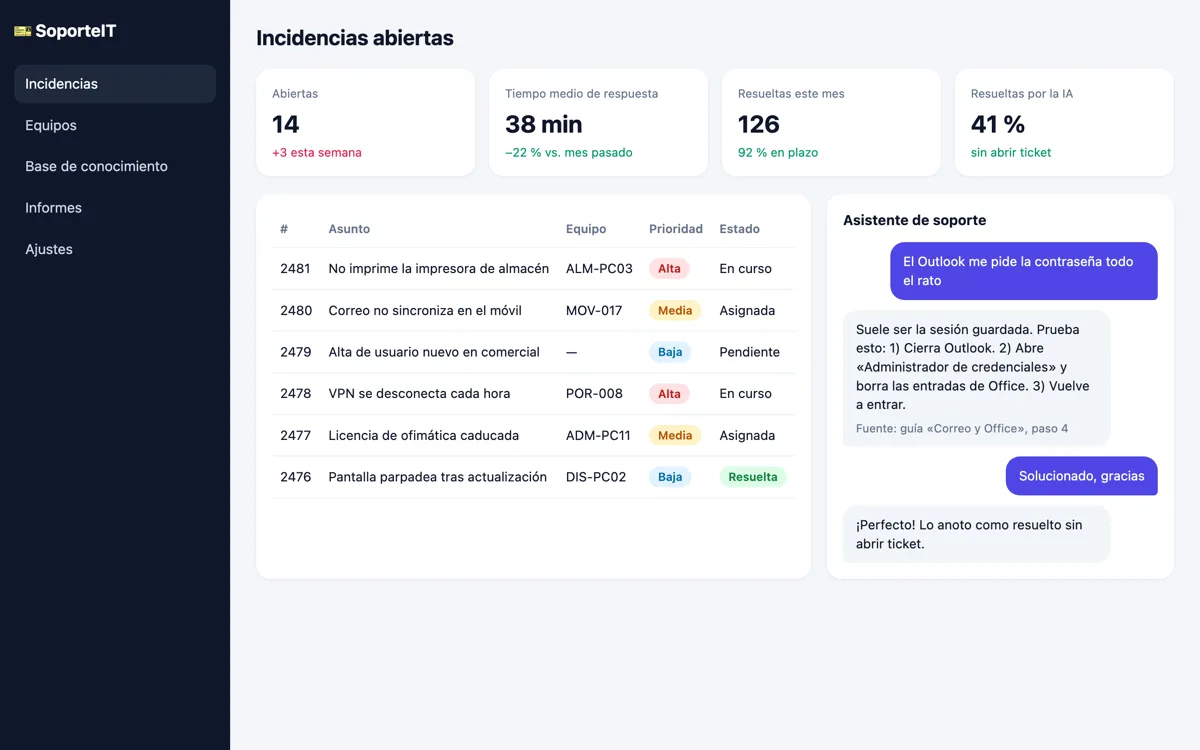
Task: Open Ajustes in the sidebar
Action: click(x=115, y=249)
